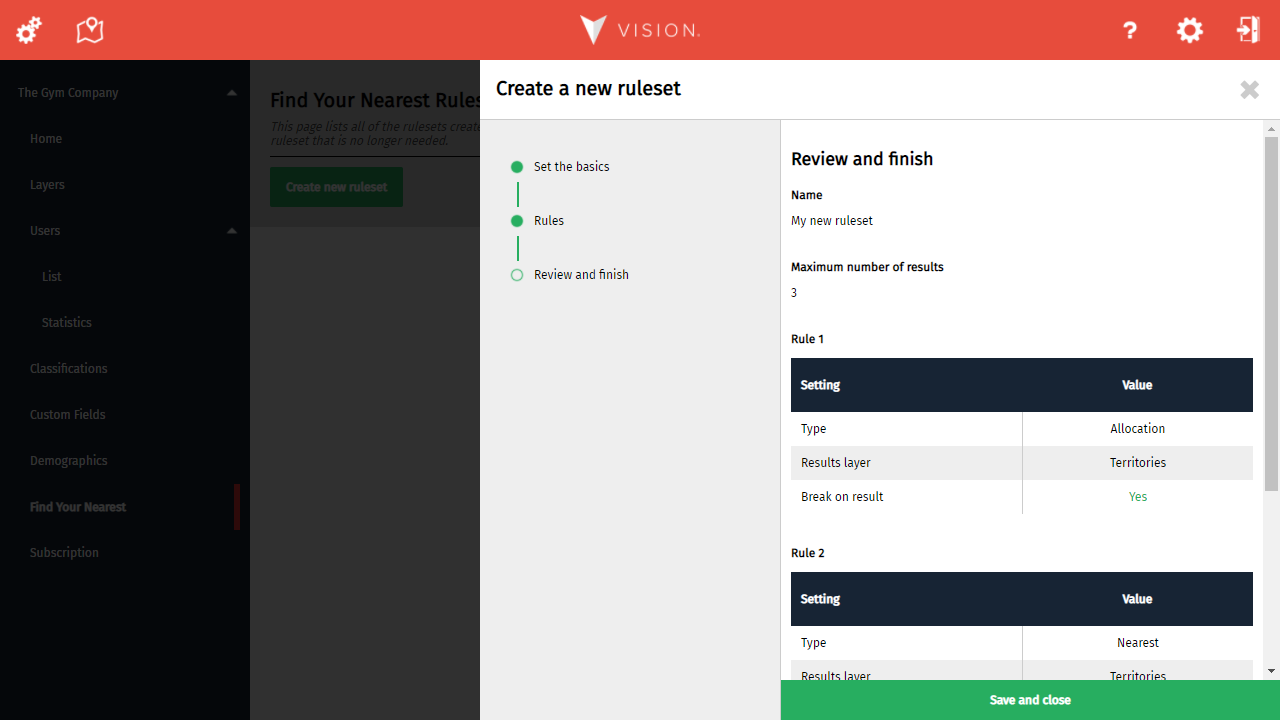
Task: Click Save and close button
Action: coord(1030,700)
